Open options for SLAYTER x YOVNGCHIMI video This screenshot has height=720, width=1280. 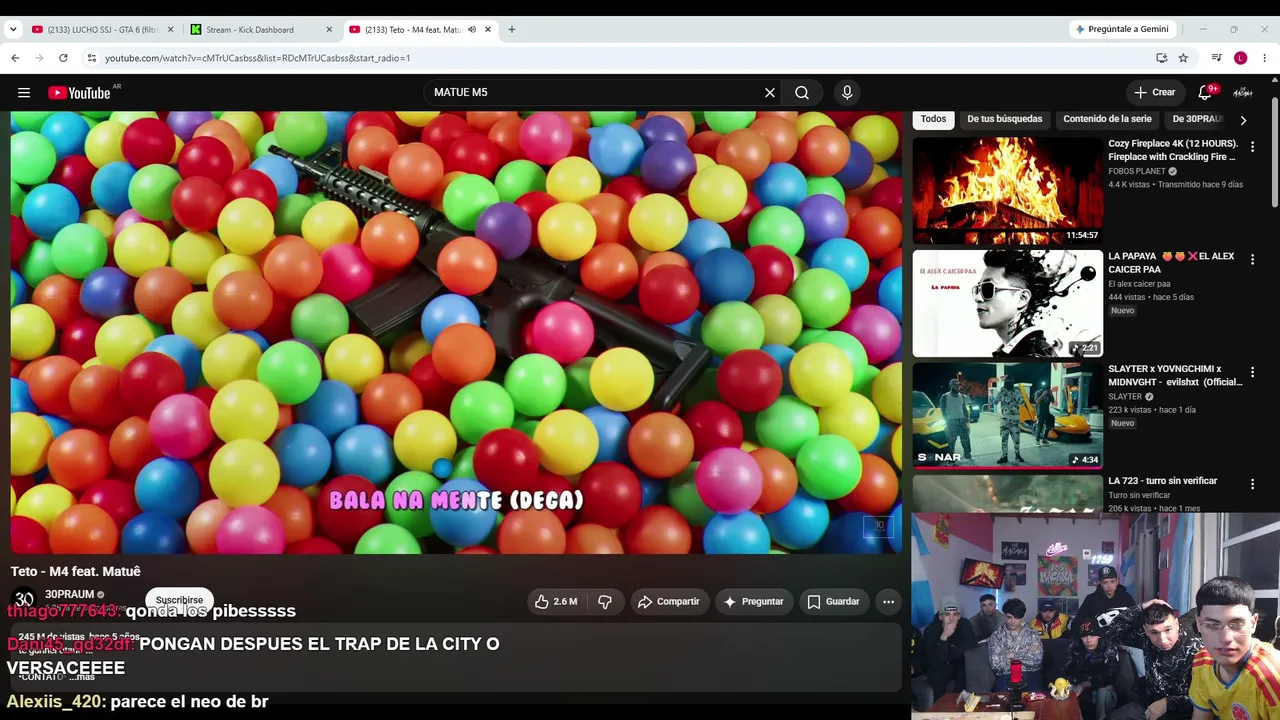pyautogui.click(x=1252, y=372)
